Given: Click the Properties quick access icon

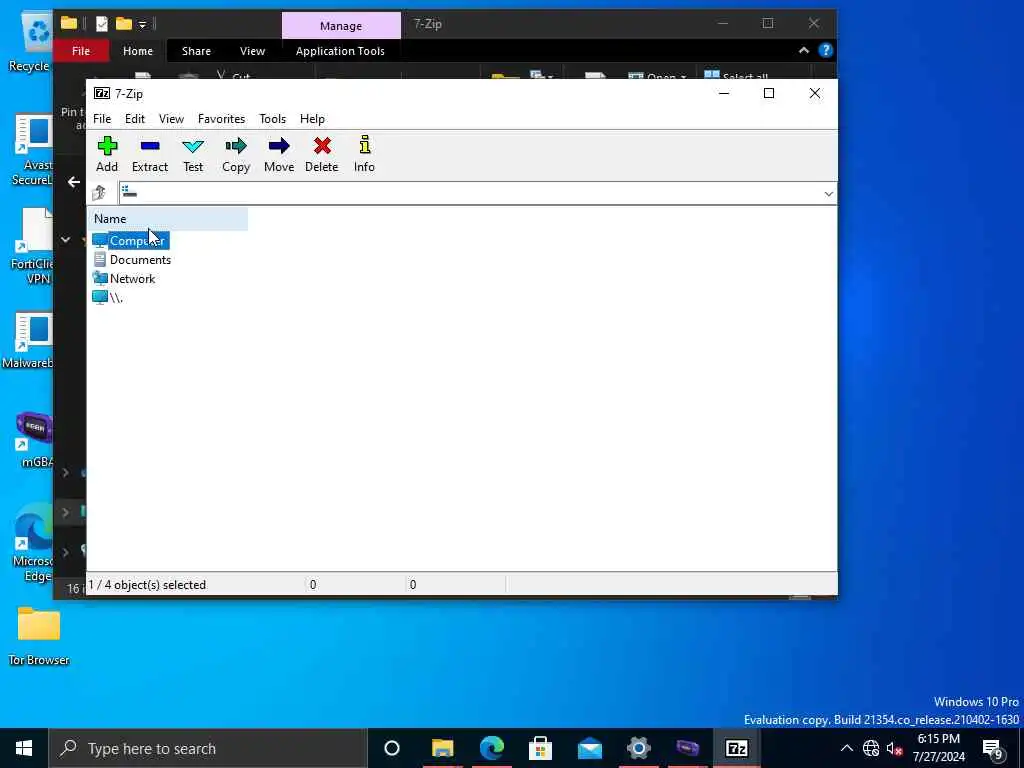Looking at the screenshot, I should 102,24.
